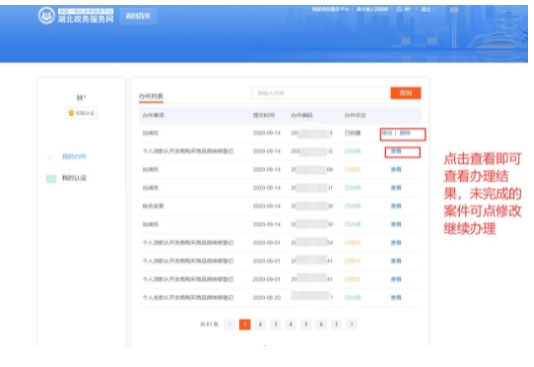
Task: Click the 我的认证 green sidebar icon
Action: point(51,178)
